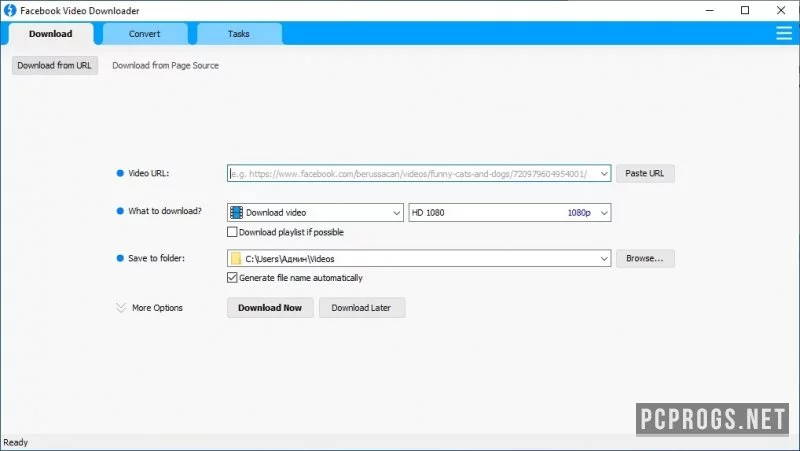Open the hamburger menu icon
The width and height of the screenshot is (800, 451).
tap(784, 34)
